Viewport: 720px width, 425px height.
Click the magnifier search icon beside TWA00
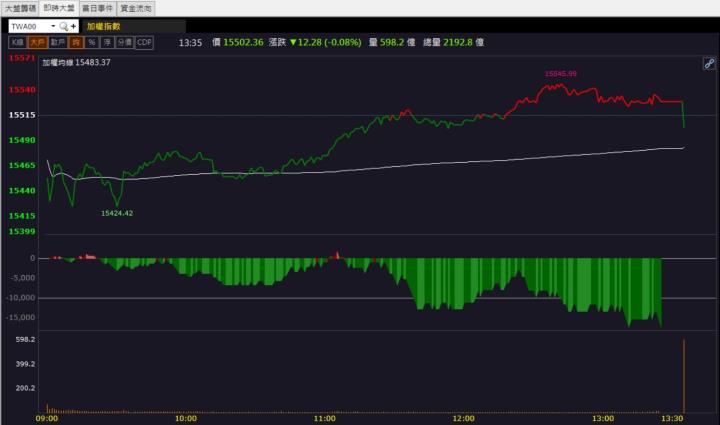click(63, 26)
